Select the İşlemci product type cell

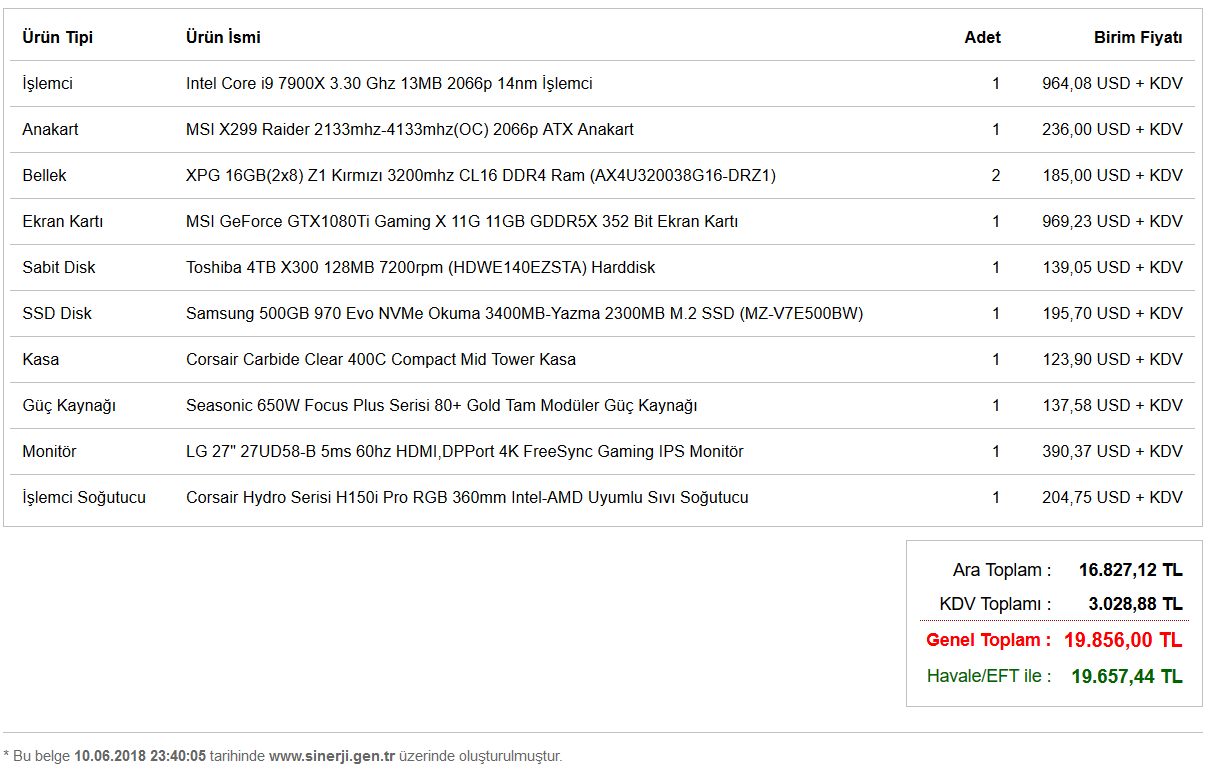pyautogui.click(x=48, y=83)
